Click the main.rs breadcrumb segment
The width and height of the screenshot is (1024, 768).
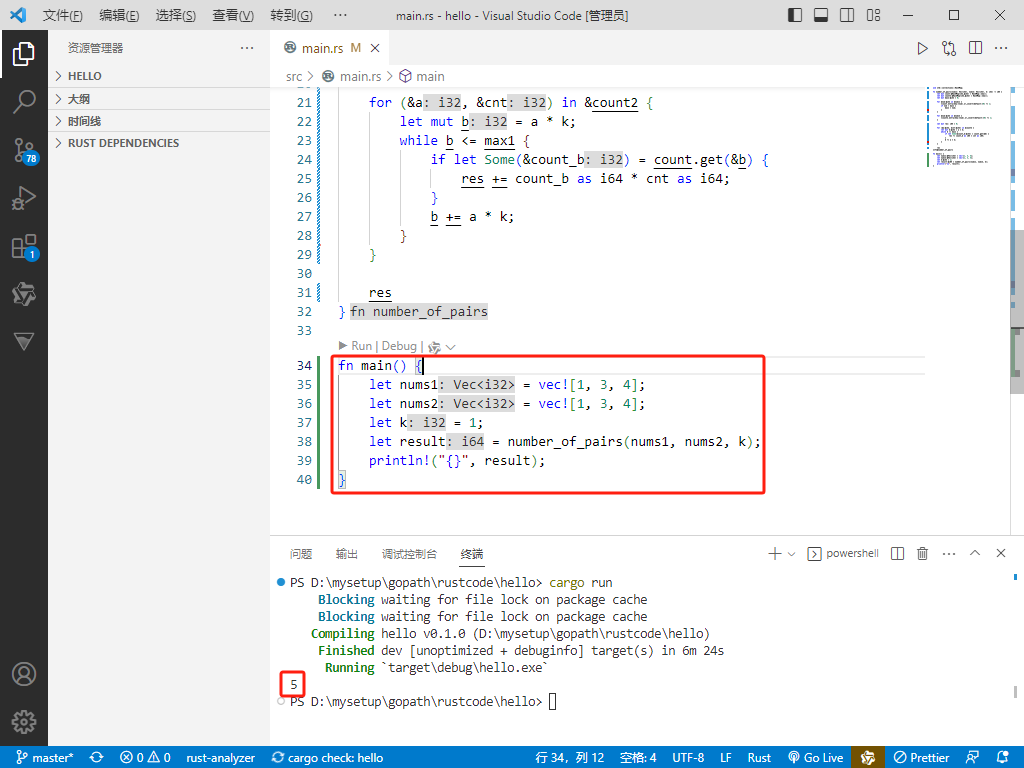352,76
